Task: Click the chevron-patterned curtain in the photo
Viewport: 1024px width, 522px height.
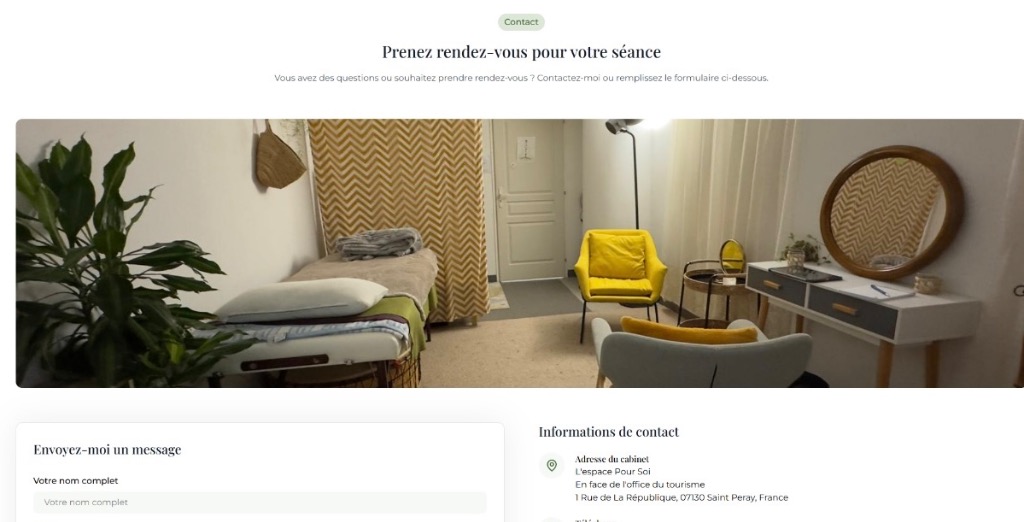Action: [x=398, y=216]
